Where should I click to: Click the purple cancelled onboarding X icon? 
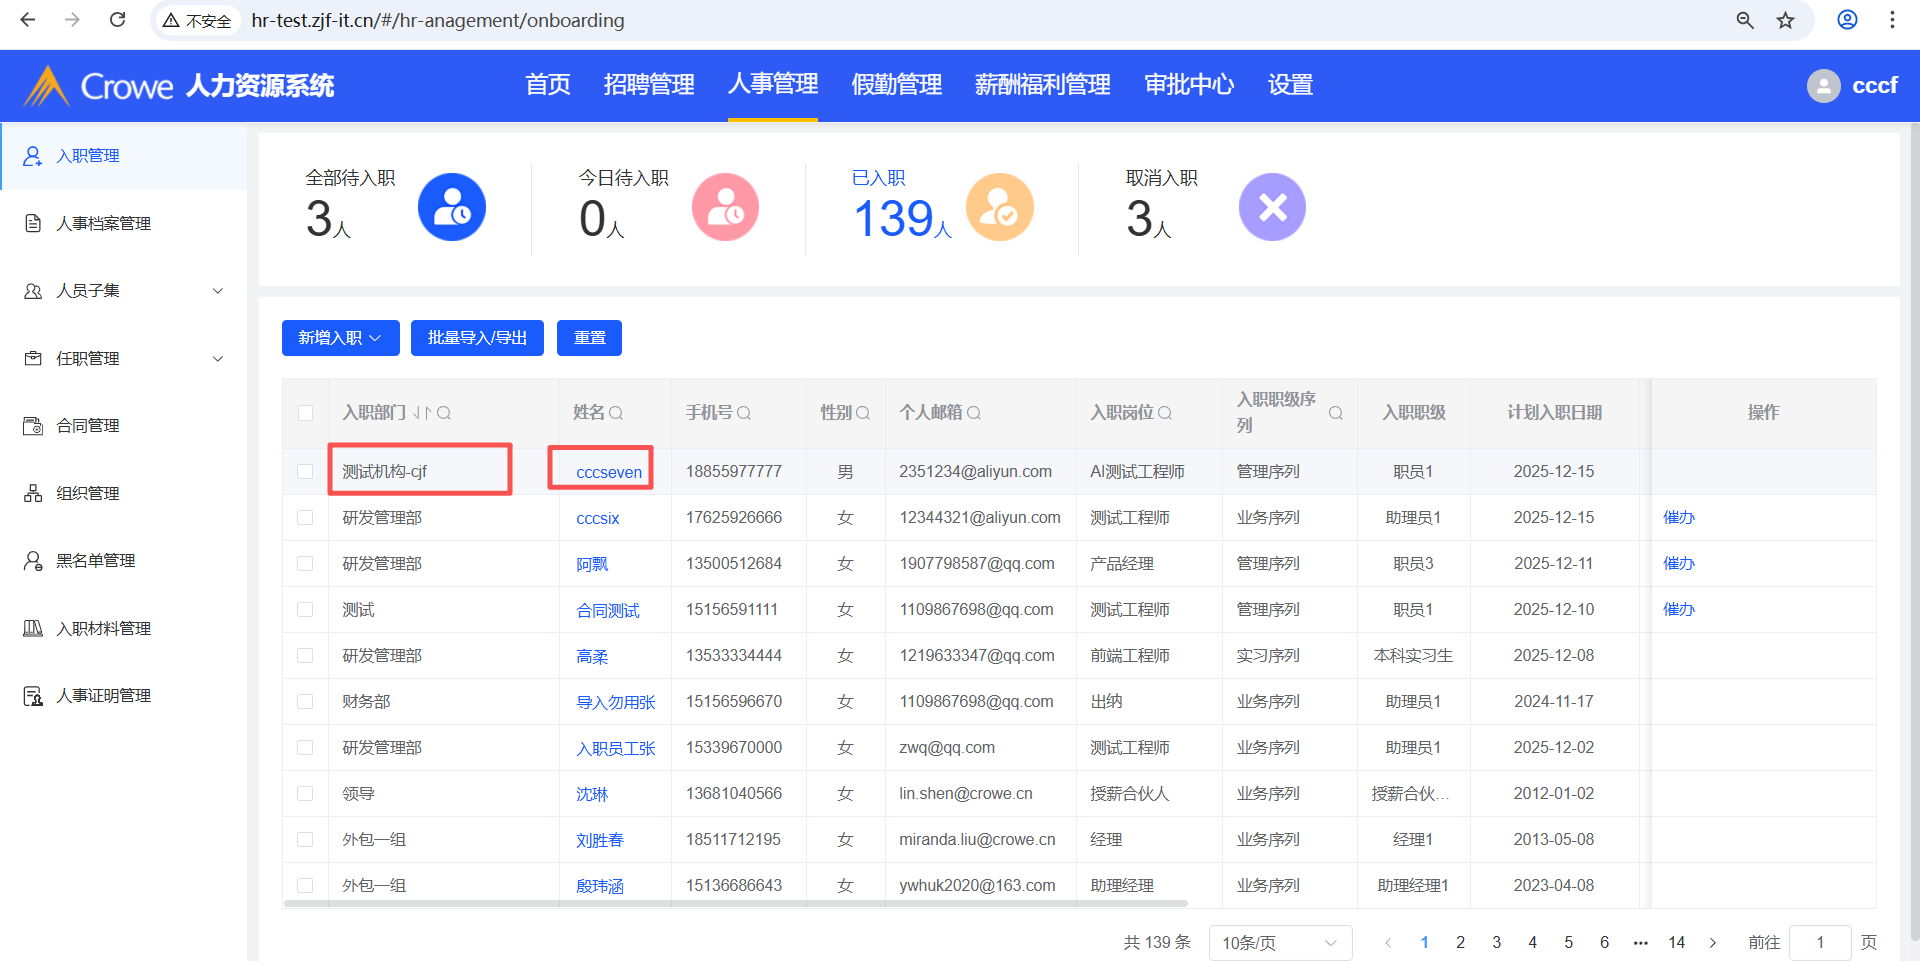(x=1272, y=207)
